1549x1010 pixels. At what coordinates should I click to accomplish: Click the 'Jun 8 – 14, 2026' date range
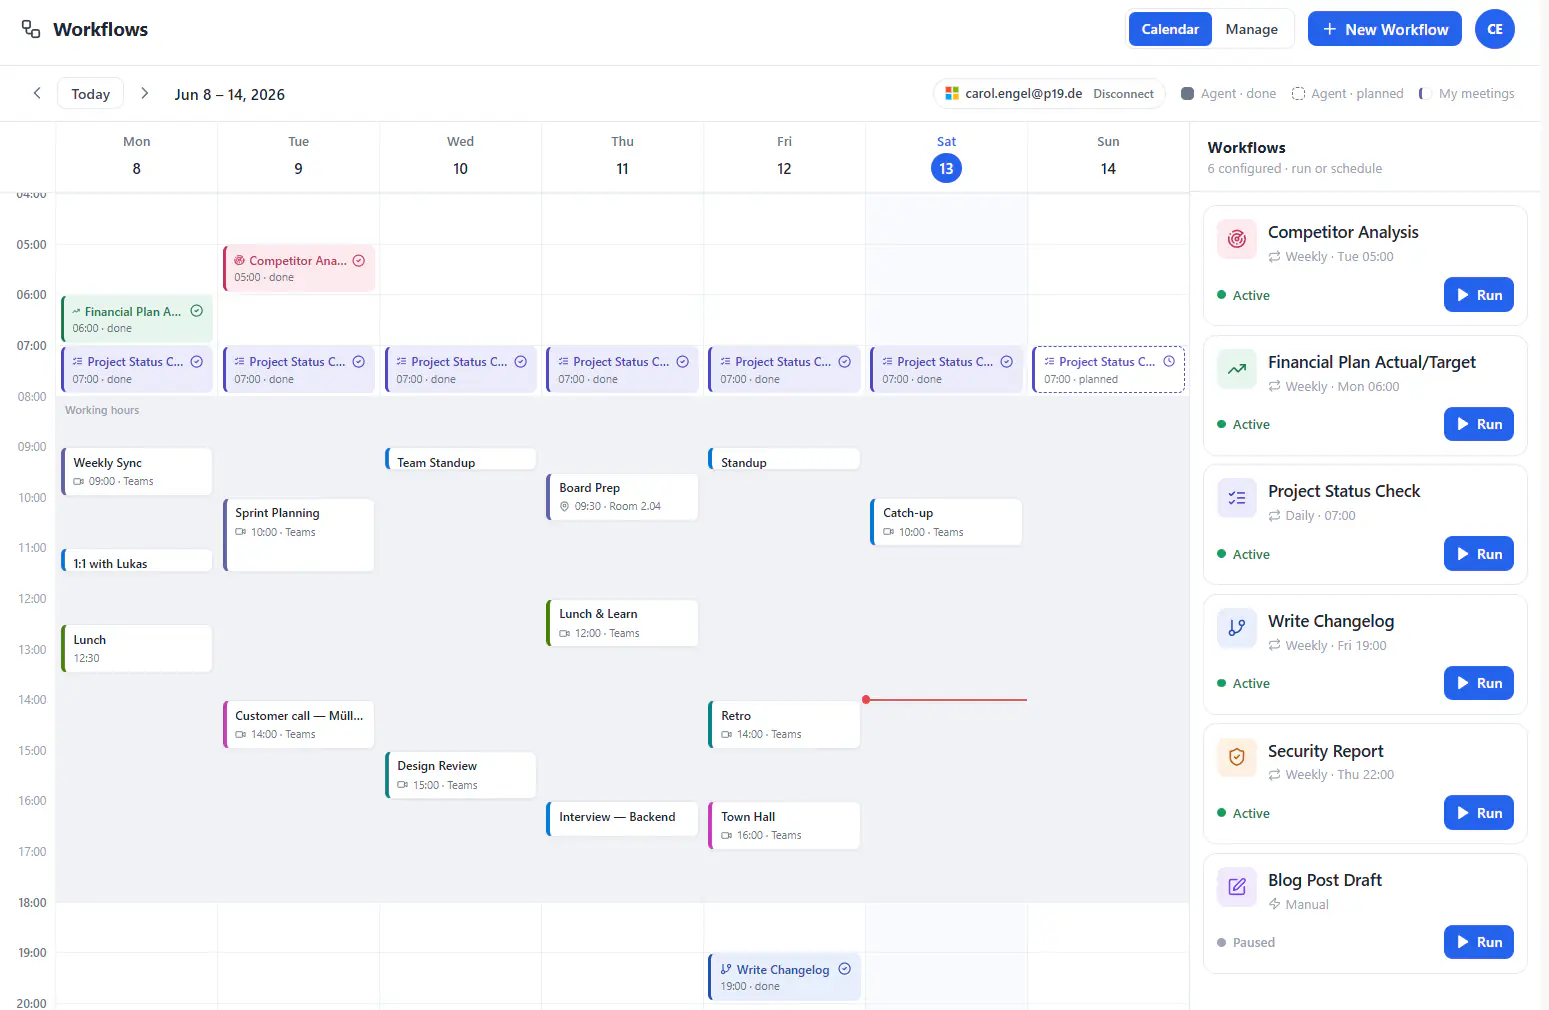(x=229, y=94)
